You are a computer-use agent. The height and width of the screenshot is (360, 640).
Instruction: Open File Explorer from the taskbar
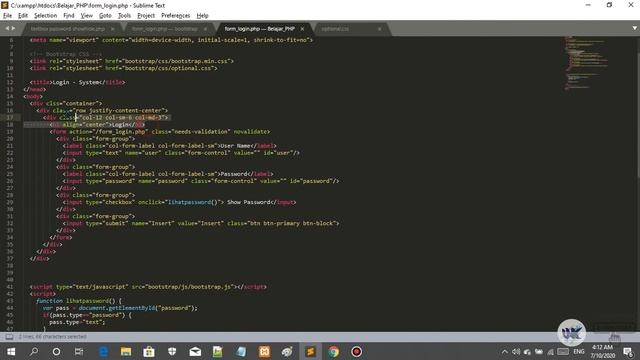[x=126, y=352]
